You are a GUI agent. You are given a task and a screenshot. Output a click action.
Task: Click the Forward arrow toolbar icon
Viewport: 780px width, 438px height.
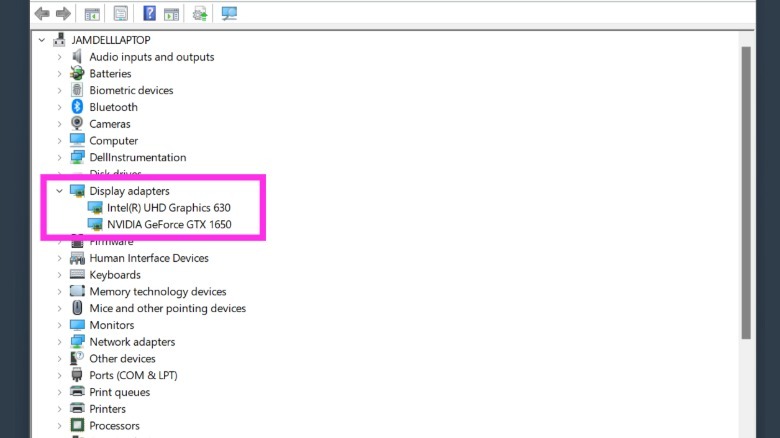[63, 13]
